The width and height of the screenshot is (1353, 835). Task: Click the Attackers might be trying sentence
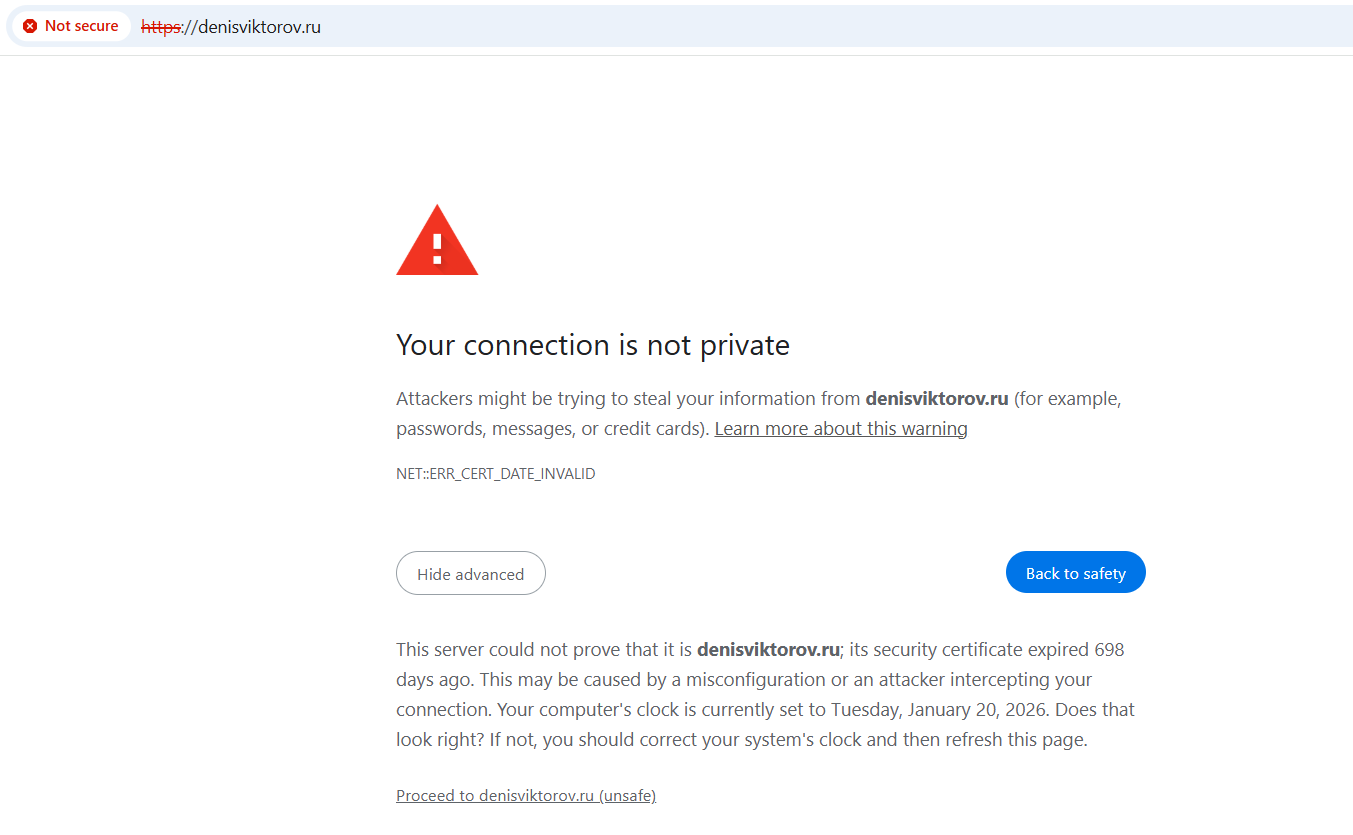pyautogui.click(x=600, y=399)
